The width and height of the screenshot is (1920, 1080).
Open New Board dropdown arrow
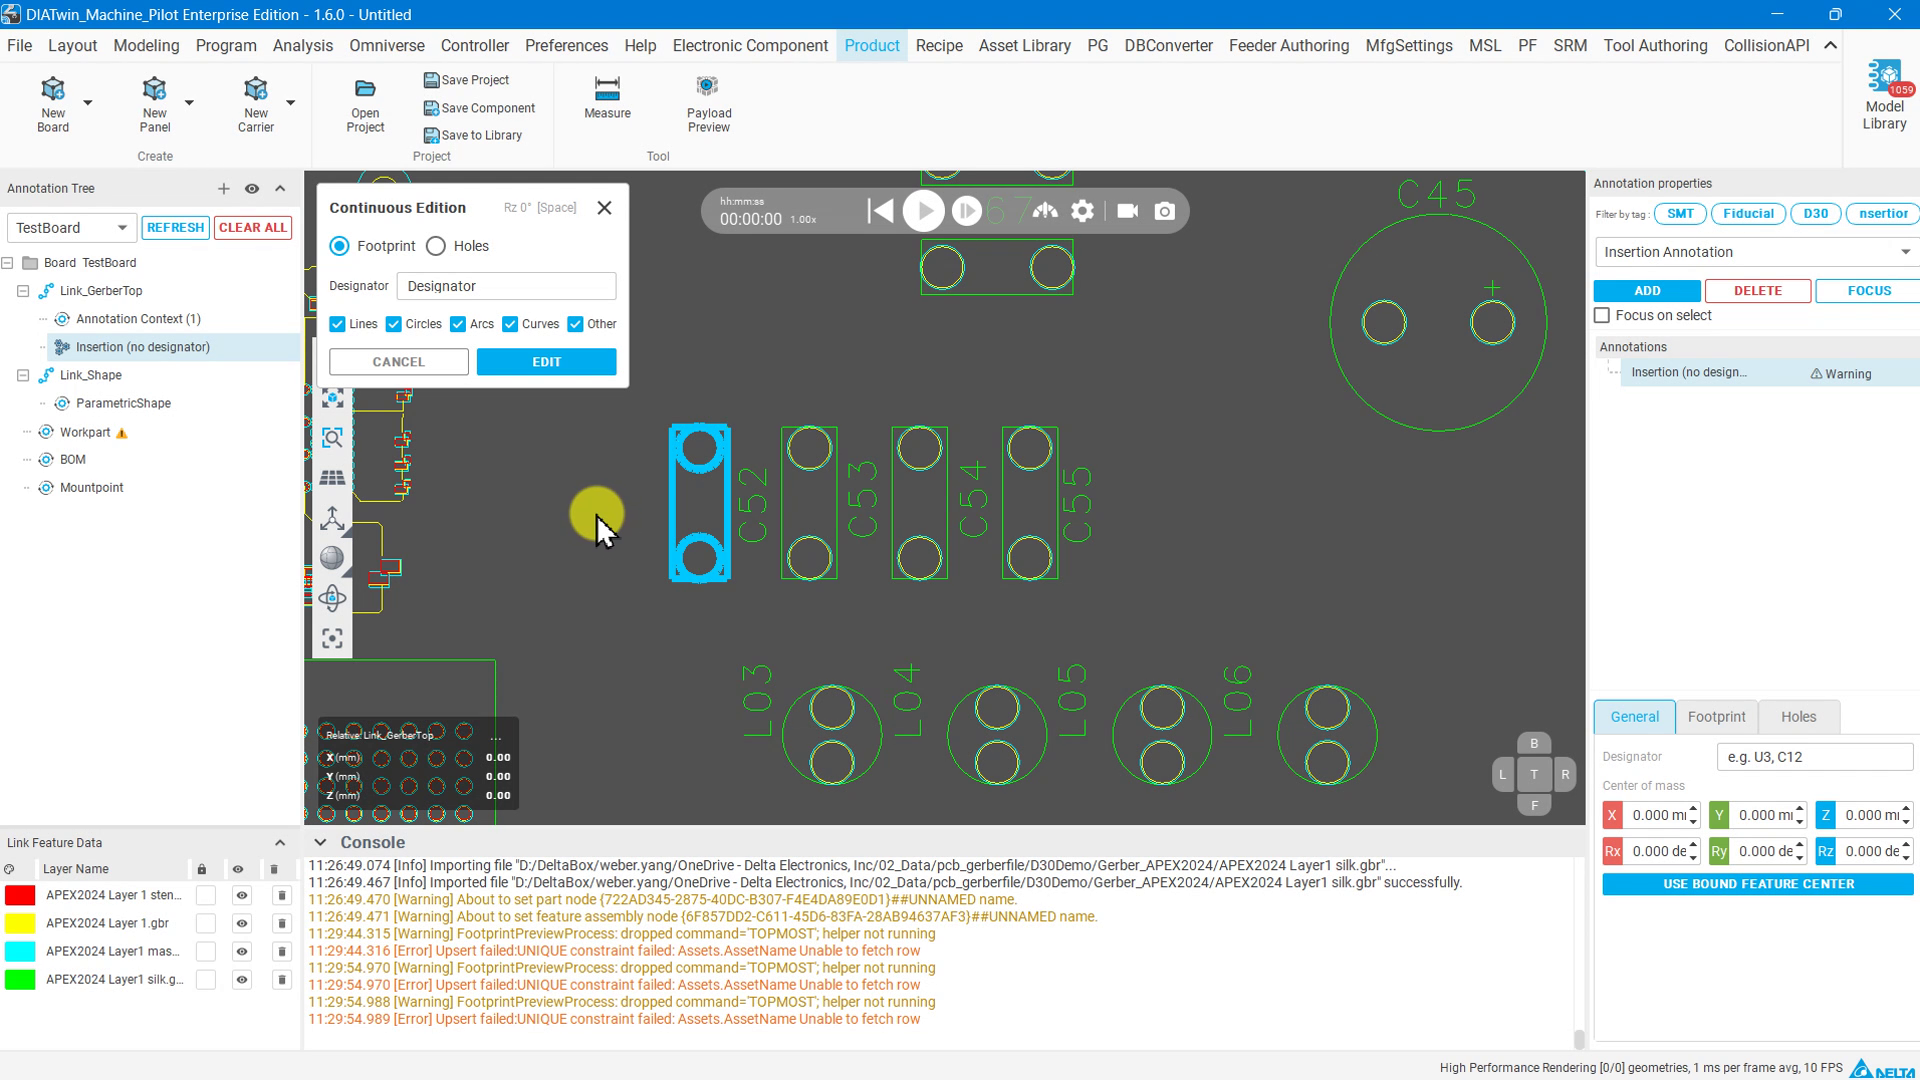click(x=88, y=102)
